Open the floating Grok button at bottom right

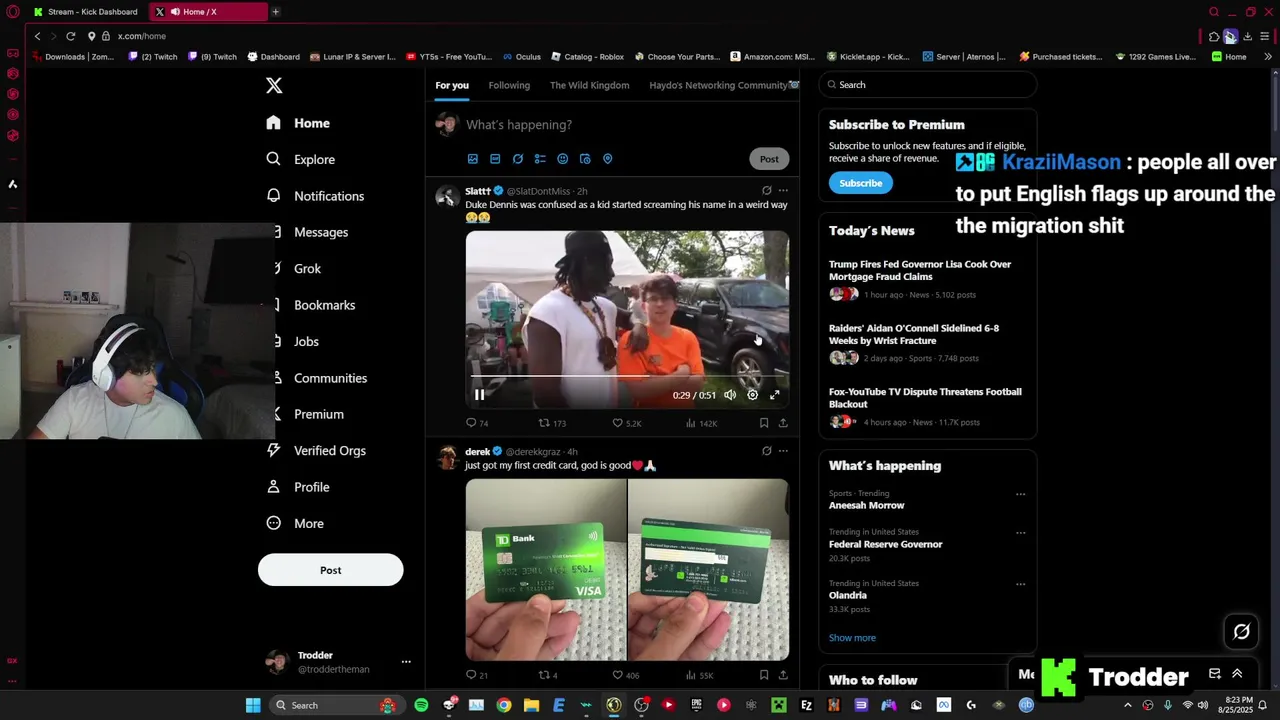(1241, 632)
